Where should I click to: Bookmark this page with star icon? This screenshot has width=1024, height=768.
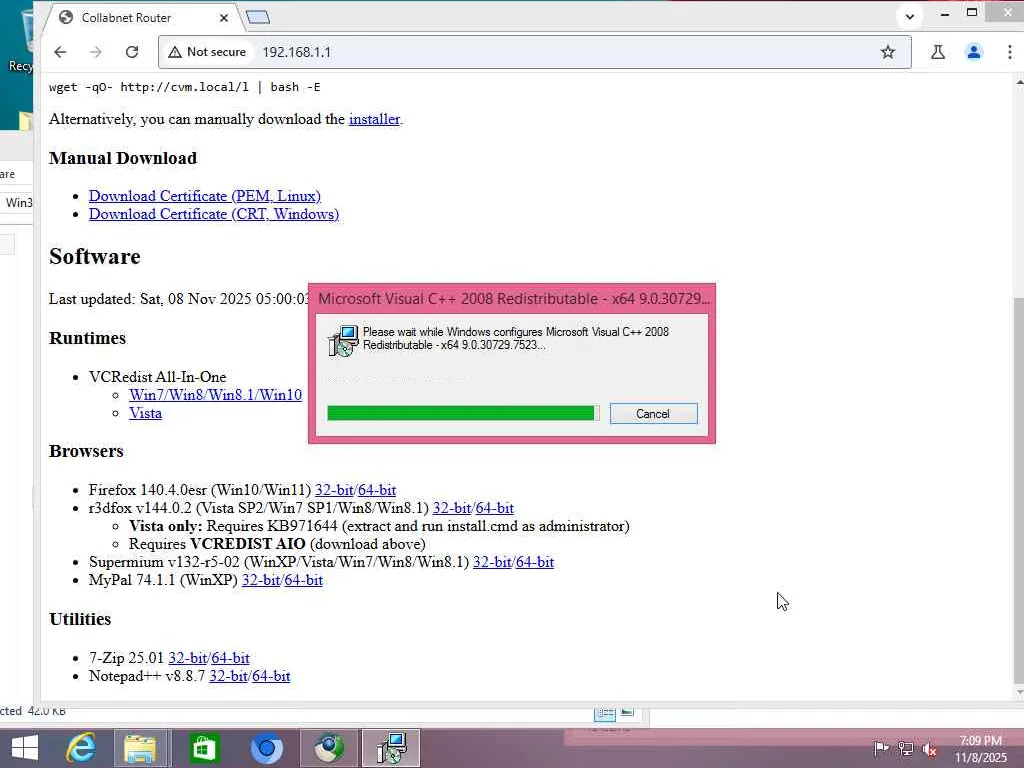click(888, 52)
